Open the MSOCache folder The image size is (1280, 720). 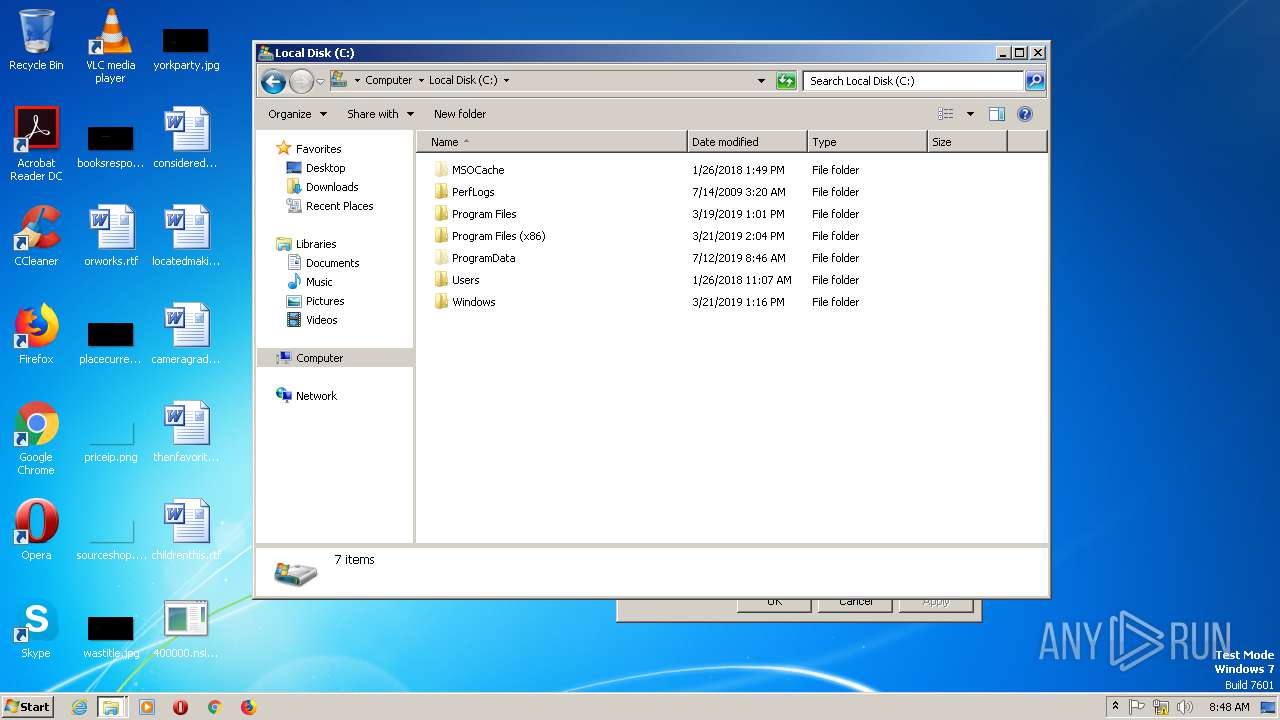point(478,170)
